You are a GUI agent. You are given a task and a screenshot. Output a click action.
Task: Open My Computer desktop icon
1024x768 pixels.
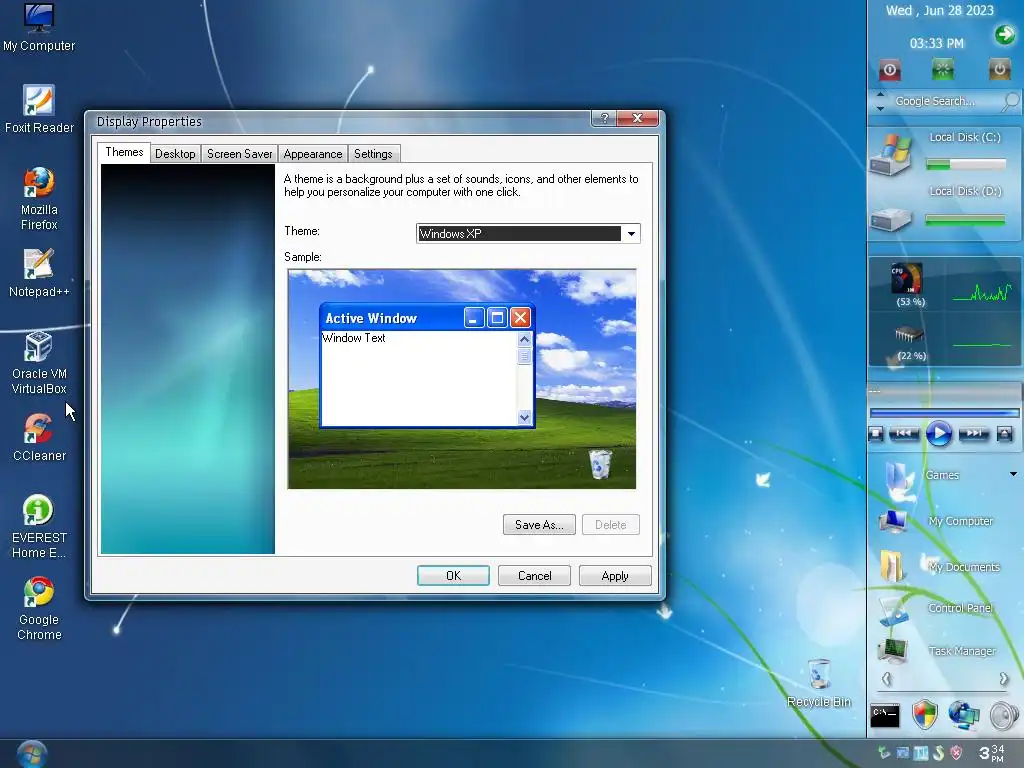[39, 27]
